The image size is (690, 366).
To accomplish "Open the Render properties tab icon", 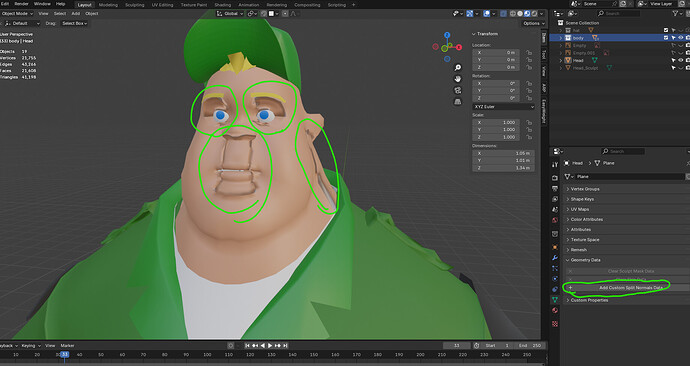I will (555, 178).
